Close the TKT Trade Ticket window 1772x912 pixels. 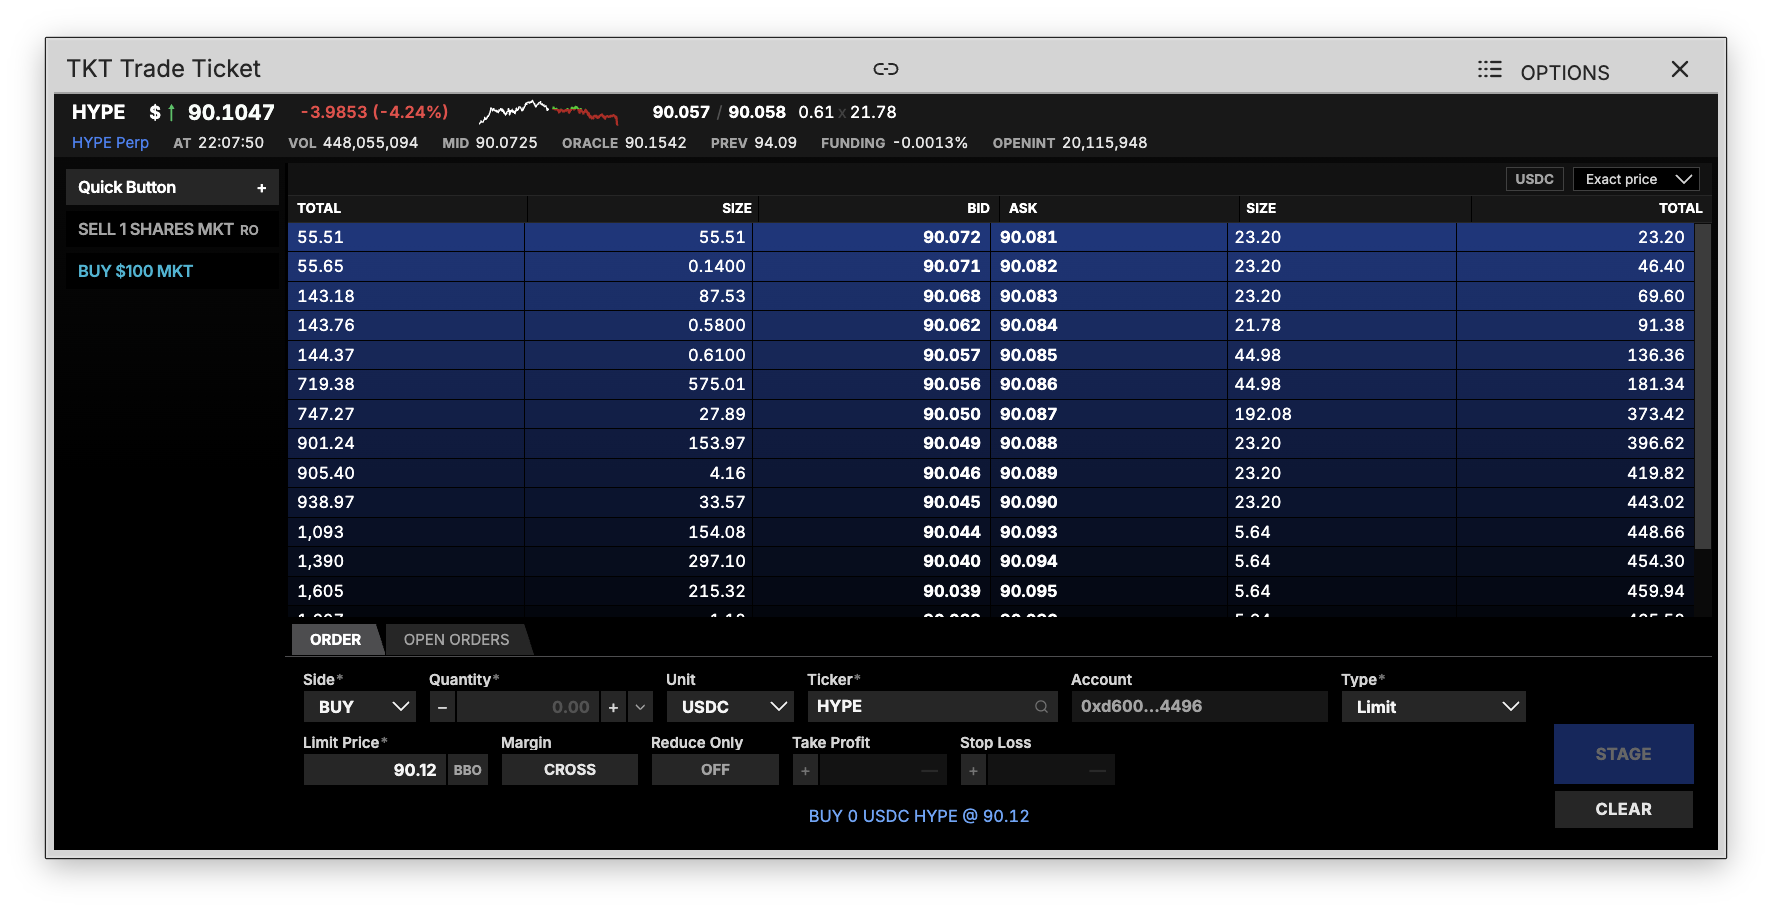click(x=1679, y=69)
